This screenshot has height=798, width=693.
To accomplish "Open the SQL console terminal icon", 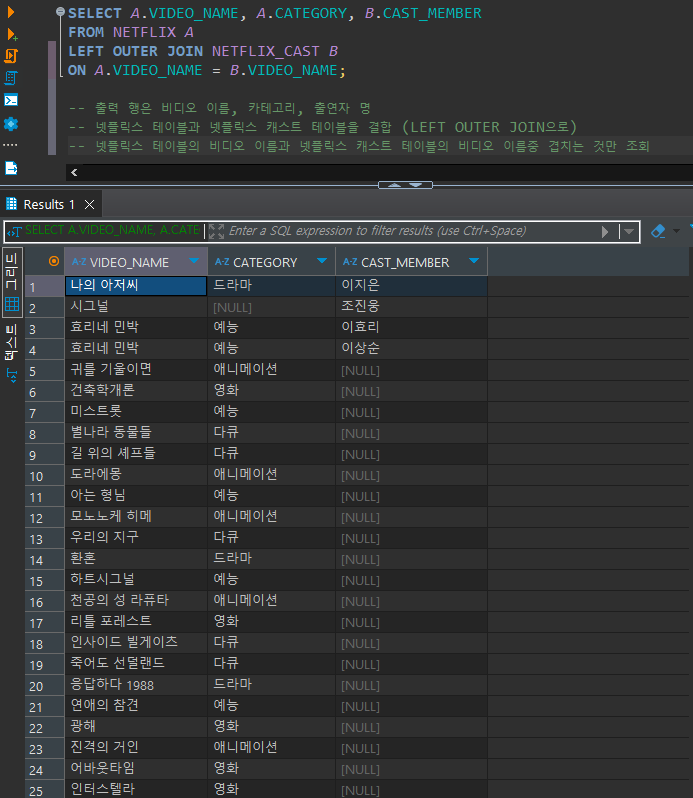I will coord(11,100).
